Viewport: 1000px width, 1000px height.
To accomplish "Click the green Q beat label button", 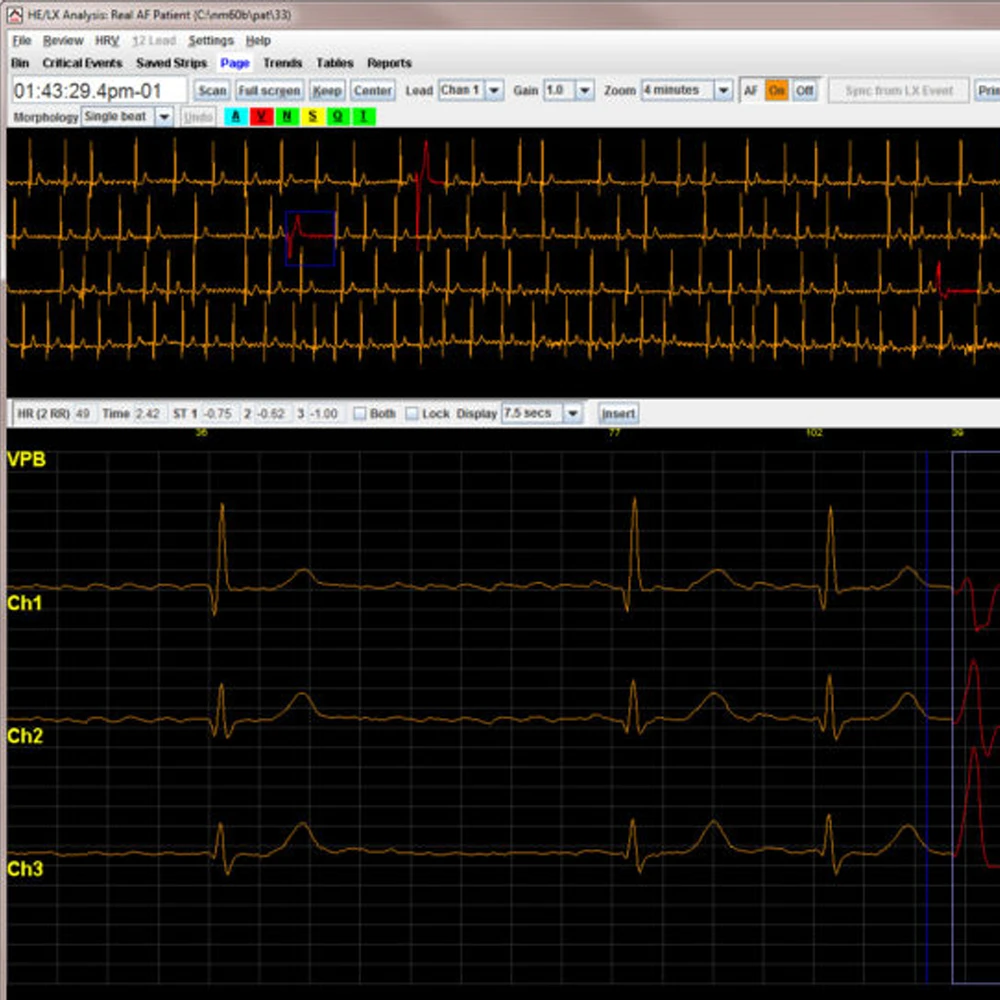I will [x=337, y=117].
